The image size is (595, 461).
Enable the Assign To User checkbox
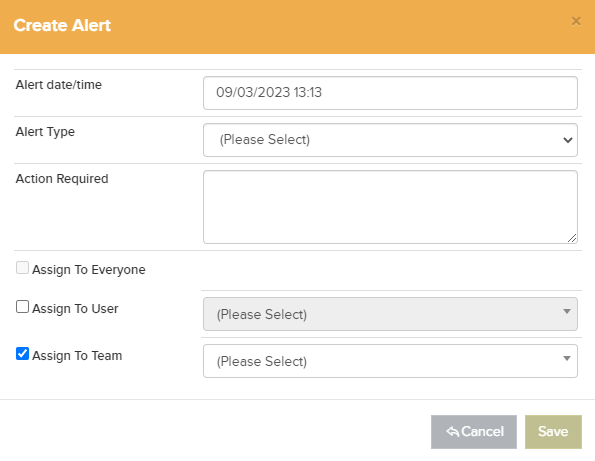(22, 307)
